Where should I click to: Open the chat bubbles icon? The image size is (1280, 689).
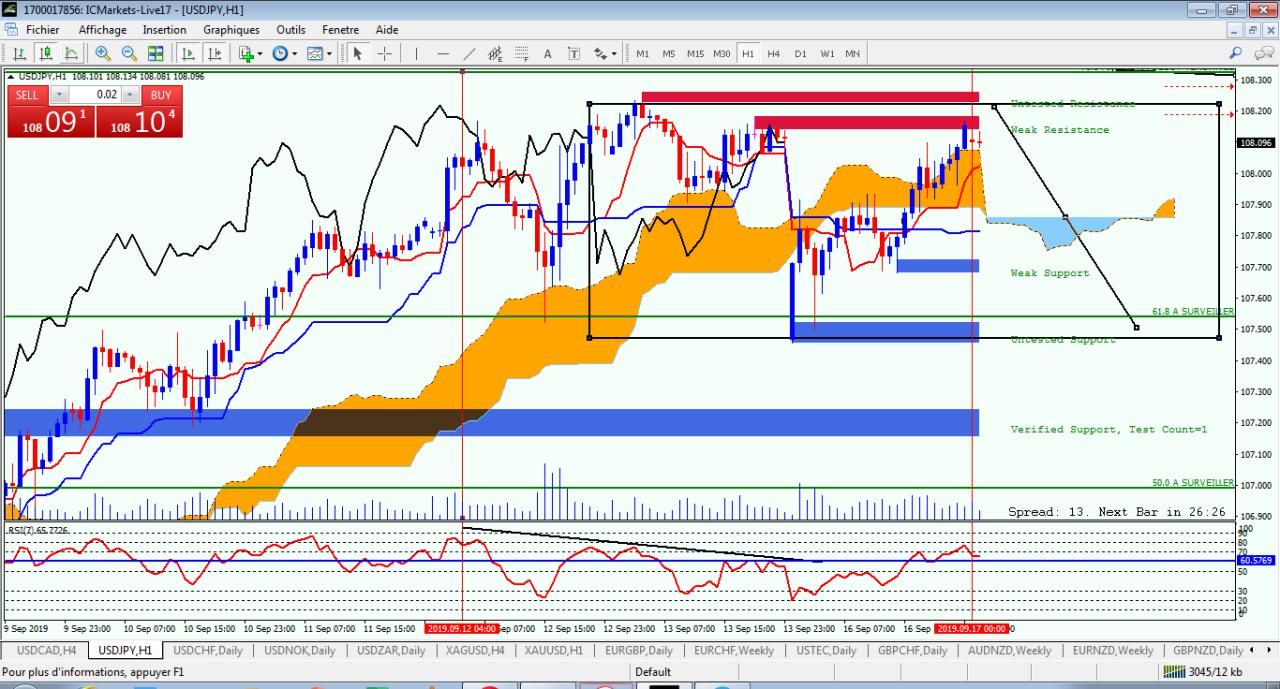click(x=1262, y=53)
